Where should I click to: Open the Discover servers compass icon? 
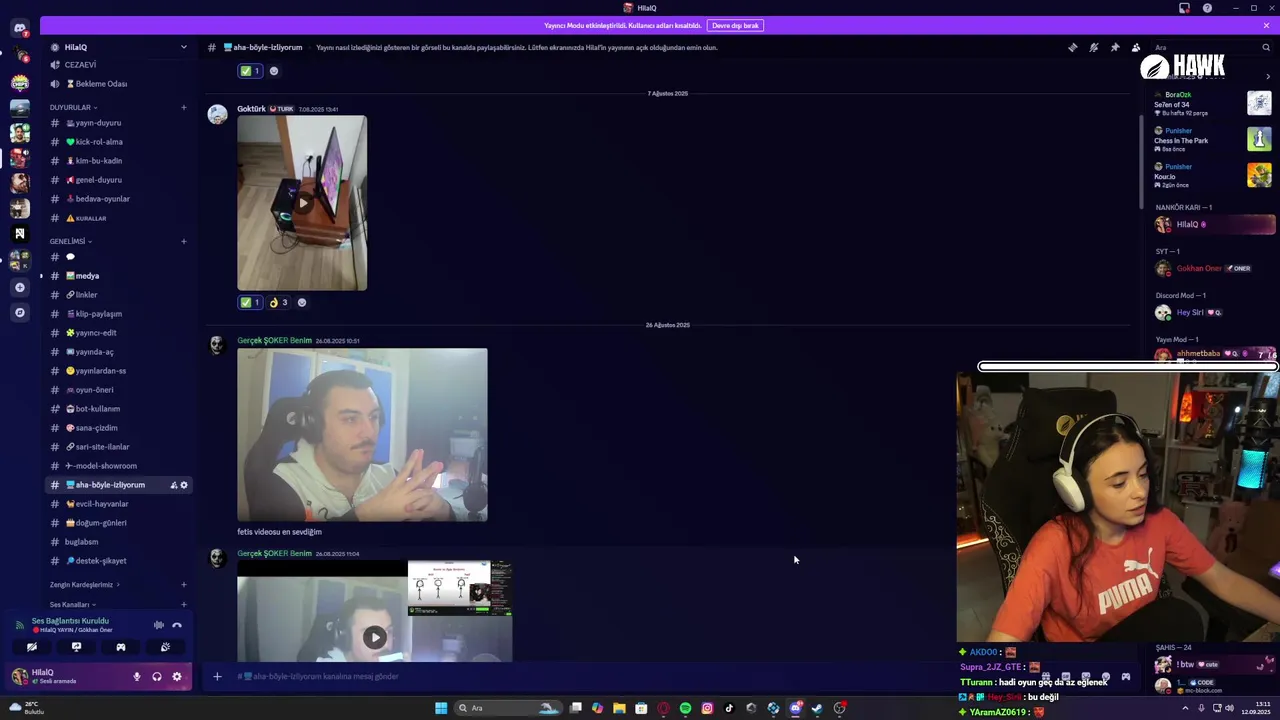point(19,312)
